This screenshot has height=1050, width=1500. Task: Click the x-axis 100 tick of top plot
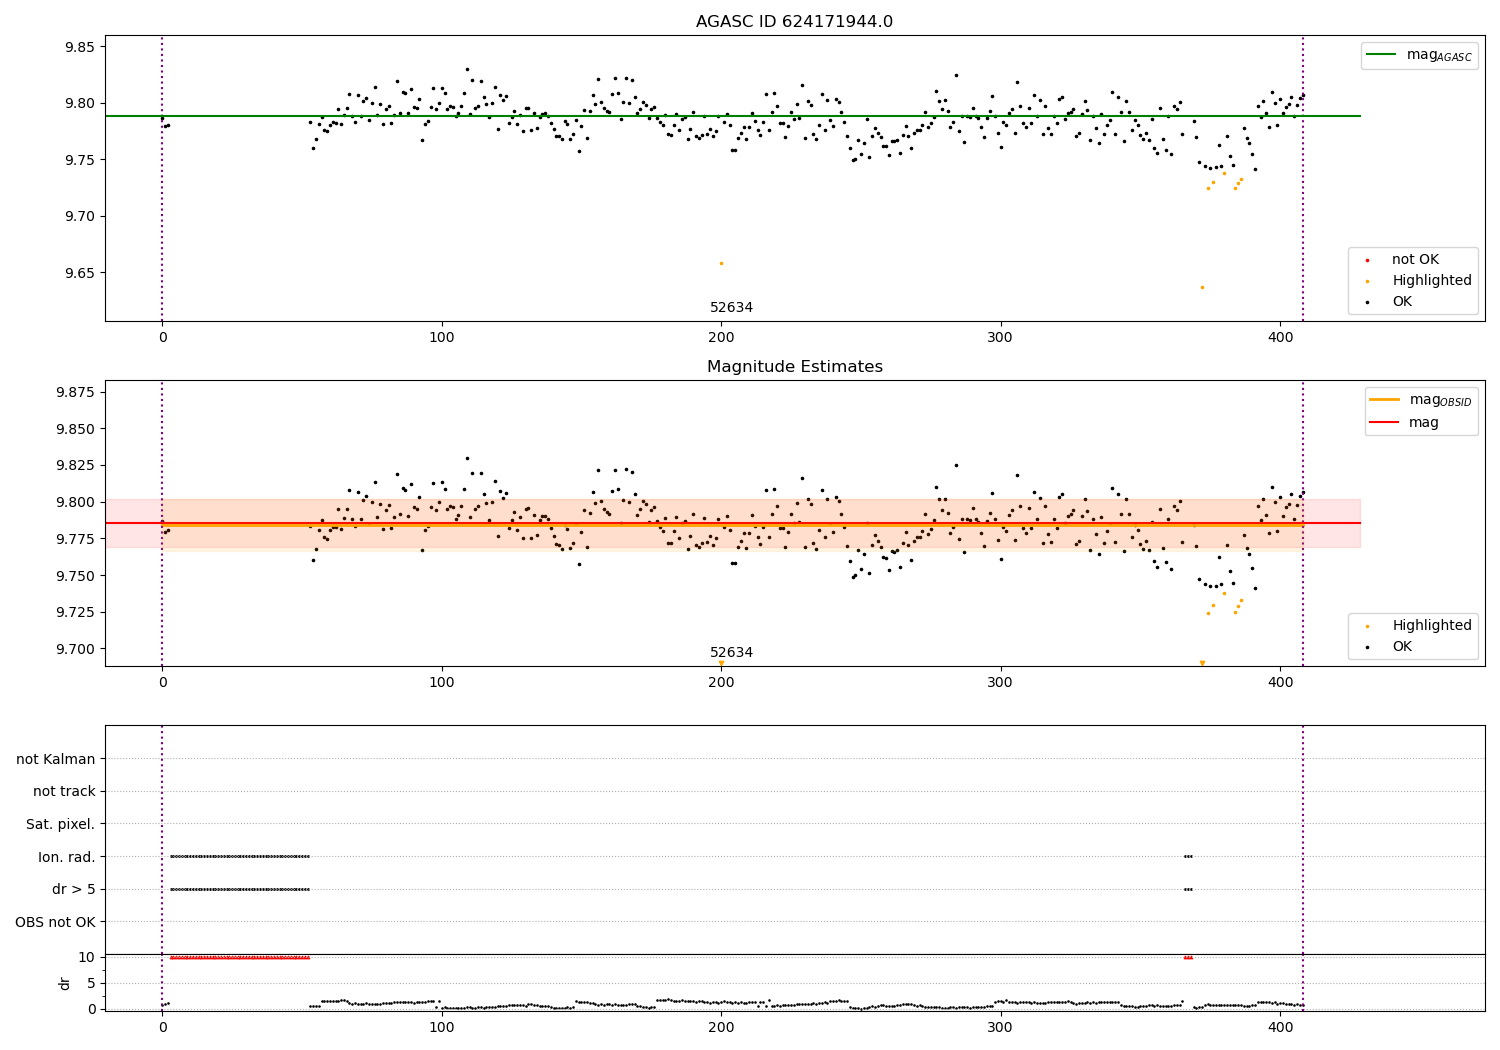pos(442,338)
